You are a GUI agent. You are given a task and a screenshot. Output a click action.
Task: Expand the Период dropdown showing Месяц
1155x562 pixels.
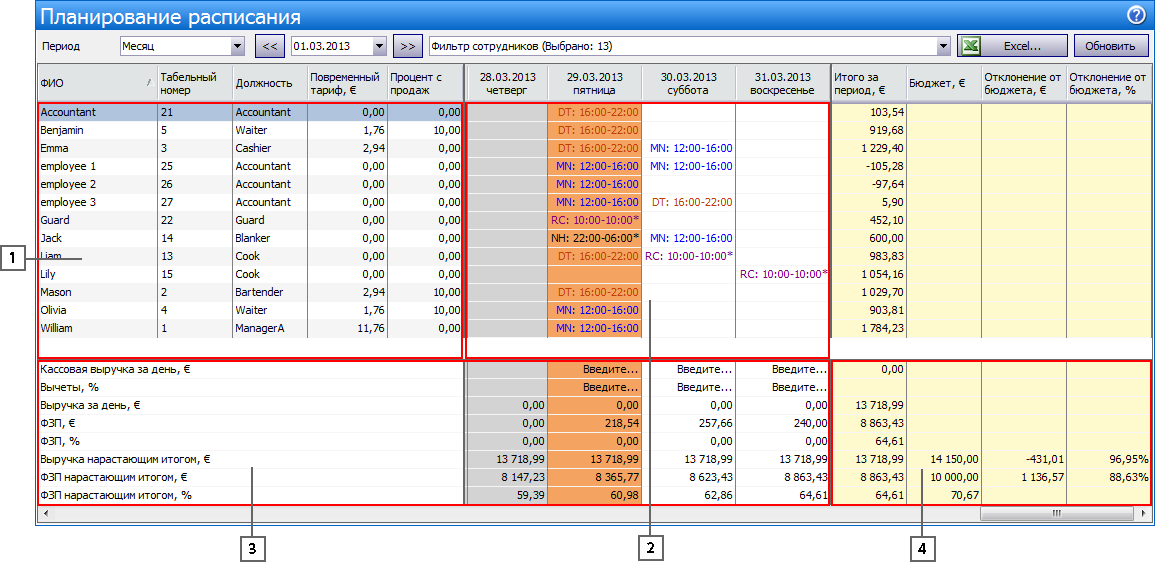click(x=237, y=46)
